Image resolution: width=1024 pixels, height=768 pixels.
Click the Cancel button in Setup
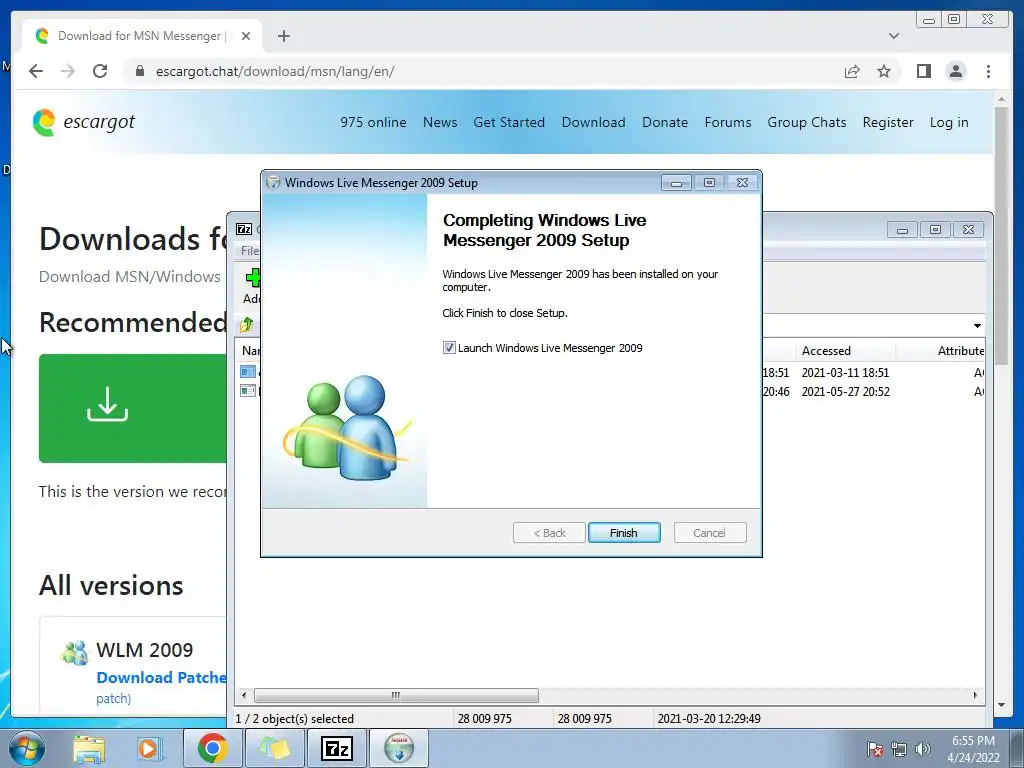point(709,533)
